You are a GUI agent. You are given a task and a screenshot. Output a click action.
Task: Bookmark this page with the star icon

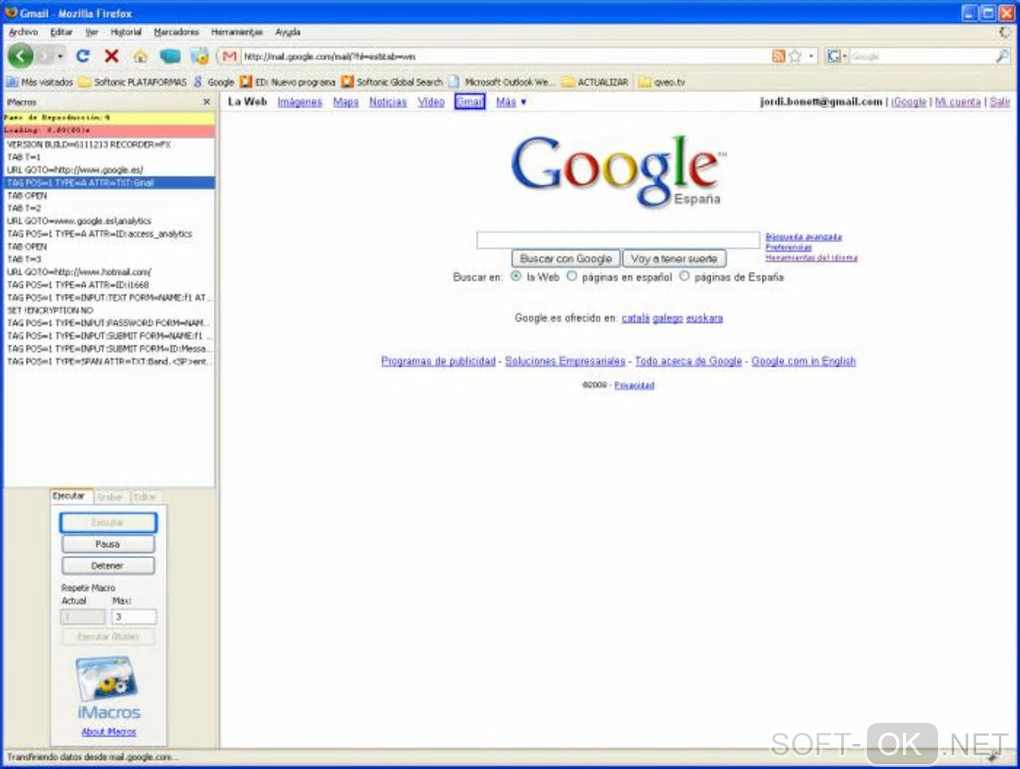795,57
